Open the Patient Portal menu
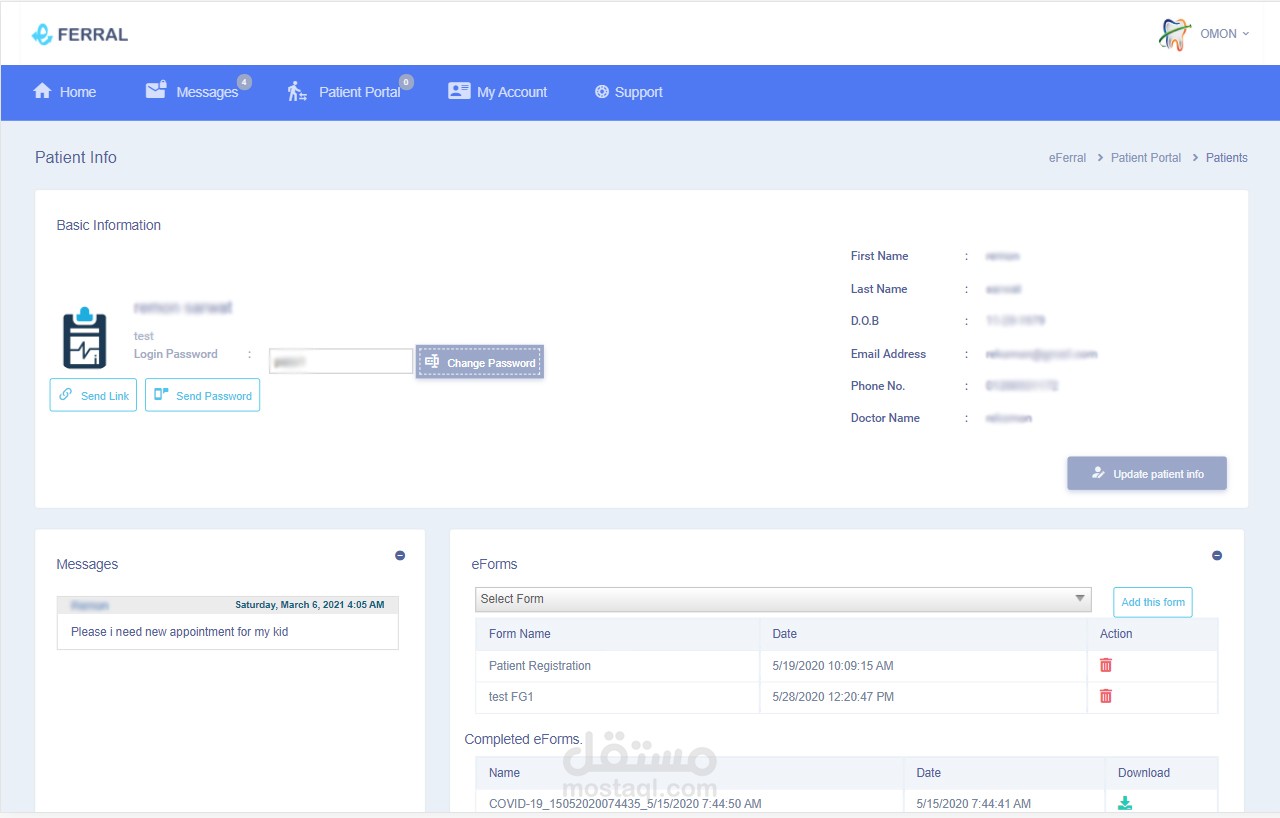1280x818 pixels. (x=344, y=92)
